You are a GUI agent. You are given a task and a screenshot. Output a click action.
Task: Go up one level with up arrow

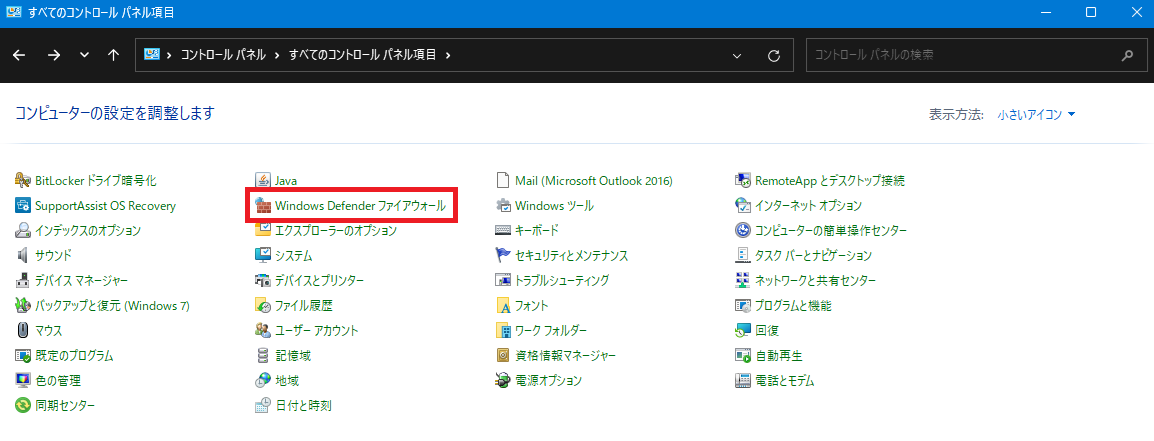pos(113,55)
